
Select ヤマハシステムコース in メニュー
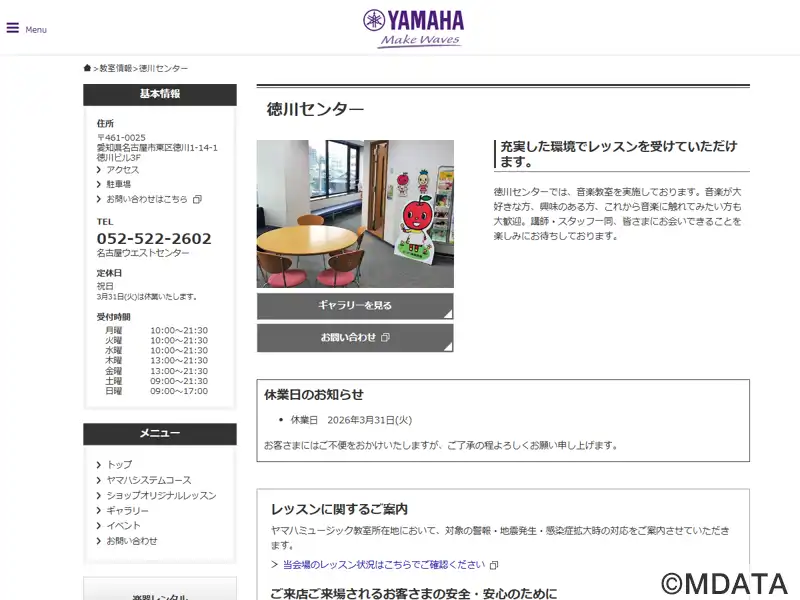(149, 480)
